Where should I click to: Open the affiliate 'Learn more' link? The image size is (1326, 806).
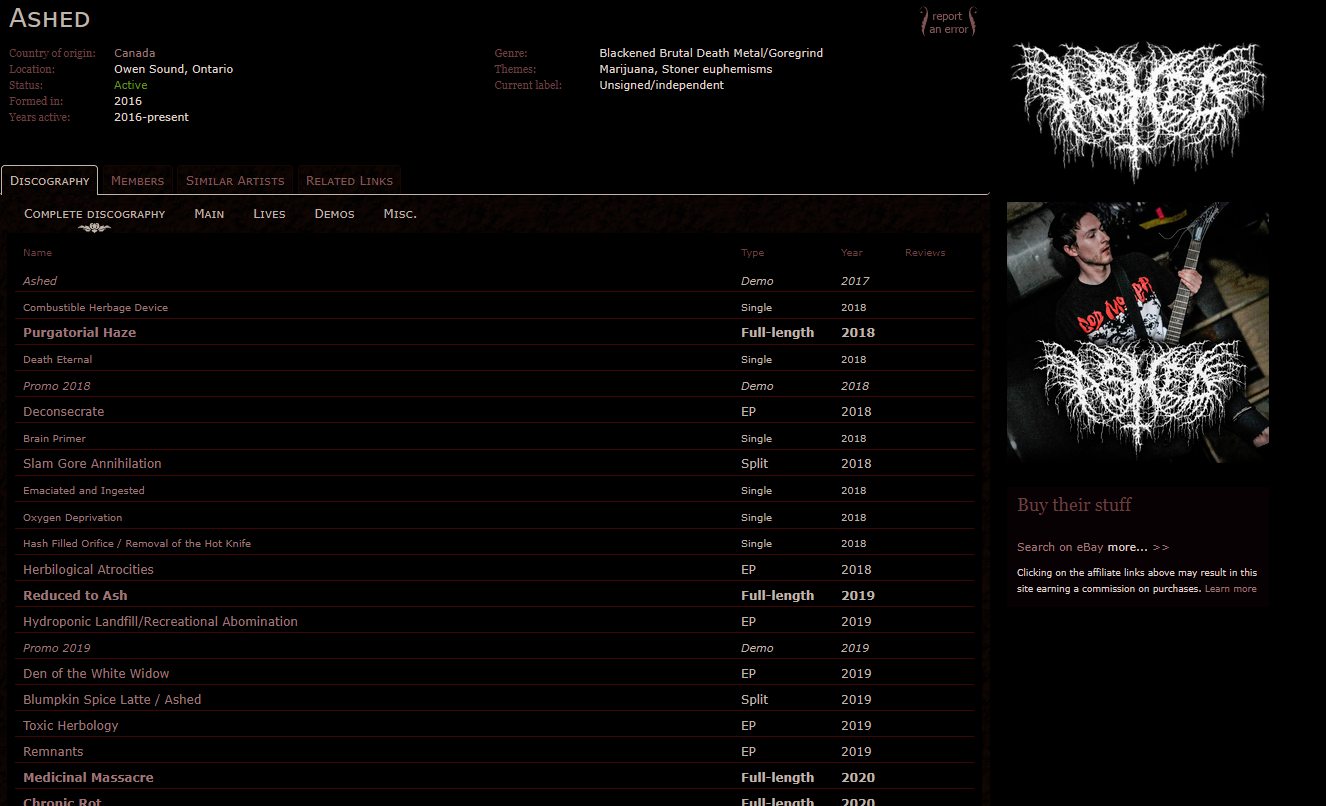point(1230,589)
